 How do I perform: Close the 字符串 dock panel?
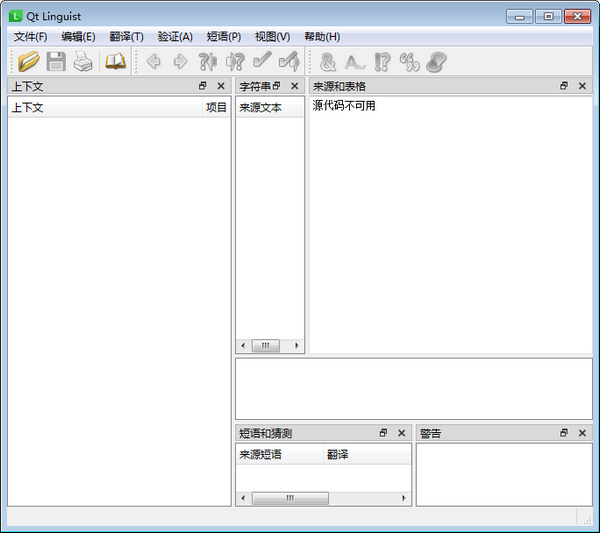(x=294, y=86)
